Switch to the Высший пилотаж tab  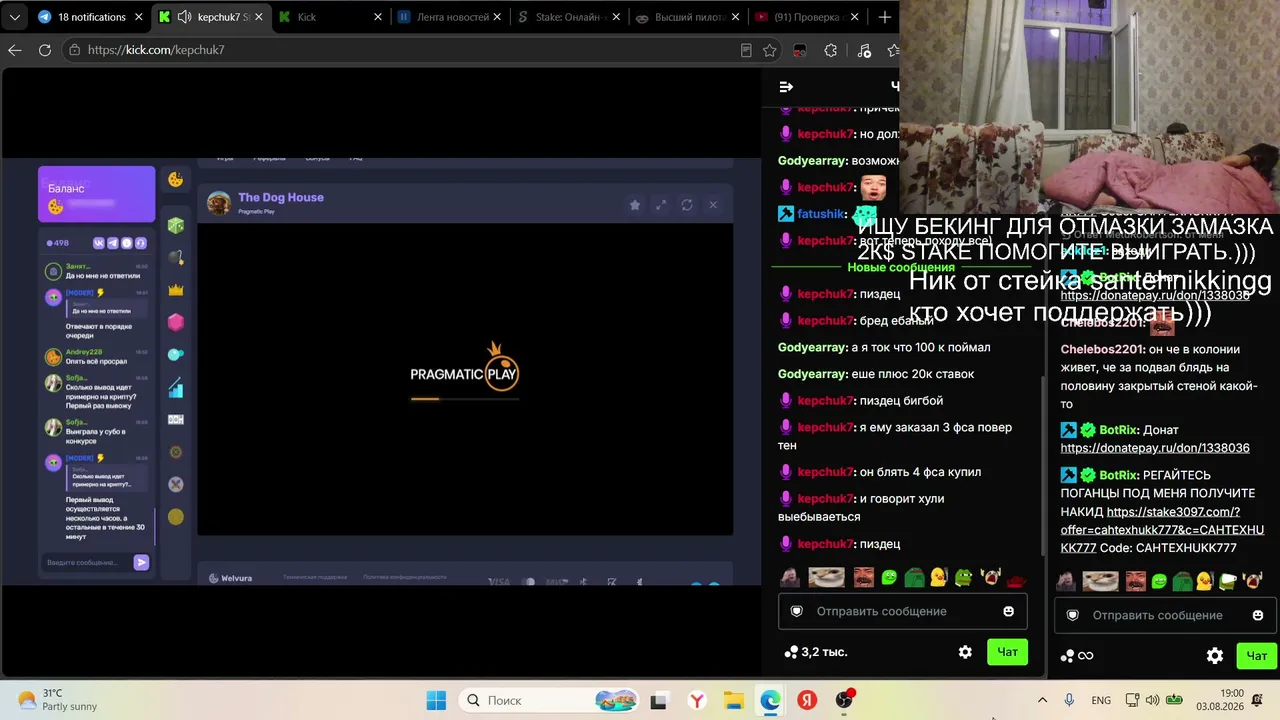688,17
